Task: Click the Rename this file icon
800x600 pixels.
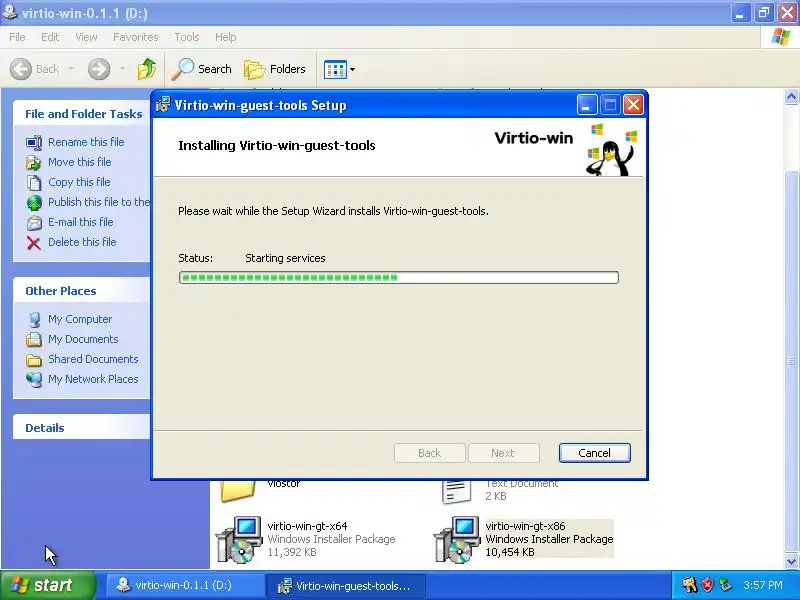Action: [34, 142]
